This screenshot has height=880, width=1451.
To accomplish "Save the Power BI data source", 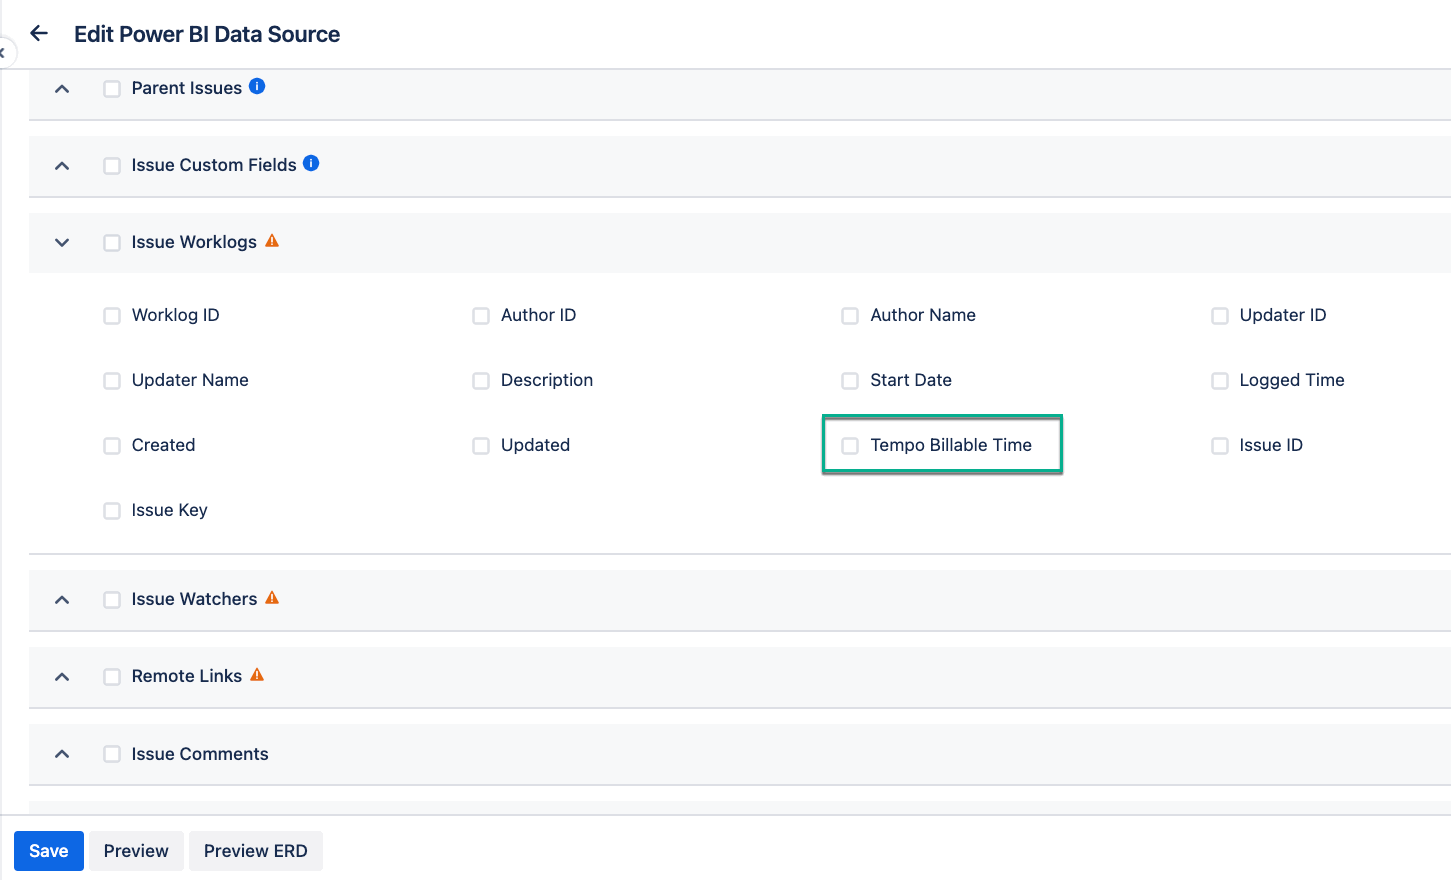I will pos(48,850).
